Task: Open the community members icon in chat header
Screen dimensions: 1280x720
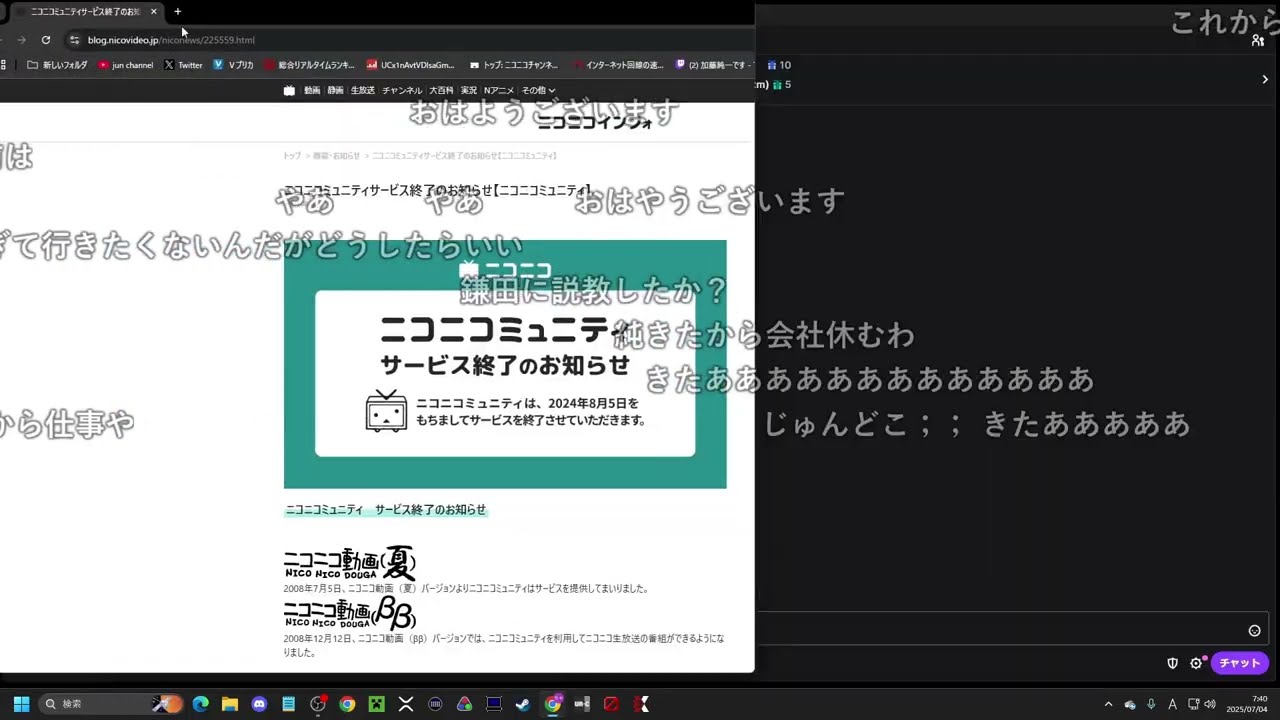Action: (x=1258, y=40)
